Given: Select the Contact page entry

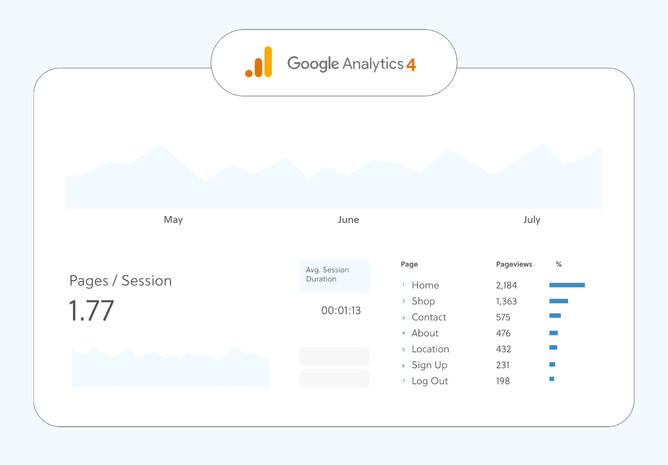Looking at the screenshot, I should click(x=429, y=317).
